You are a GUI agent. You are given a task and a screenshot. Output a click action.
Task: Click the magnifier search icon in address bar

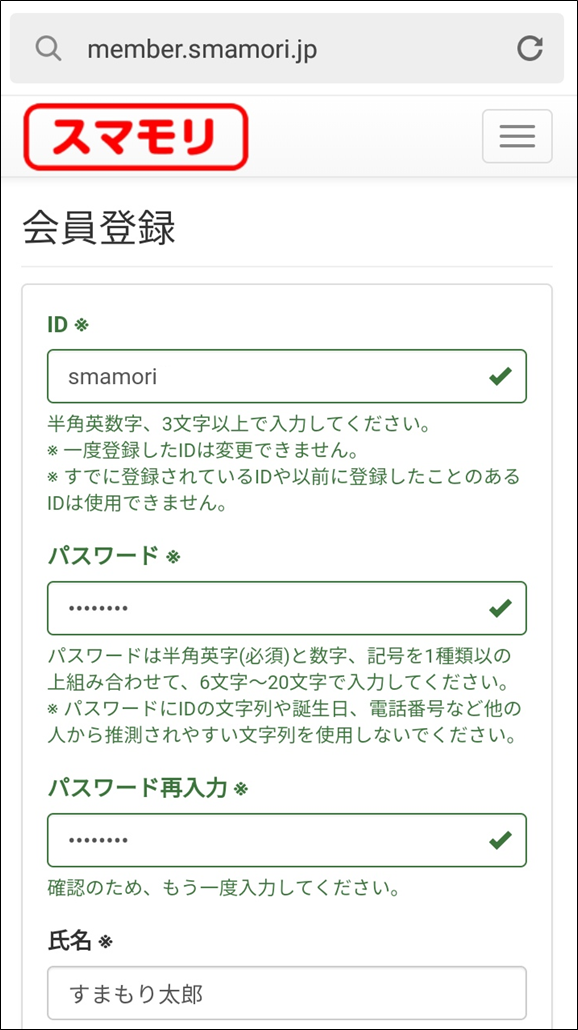tap(49, 49)
